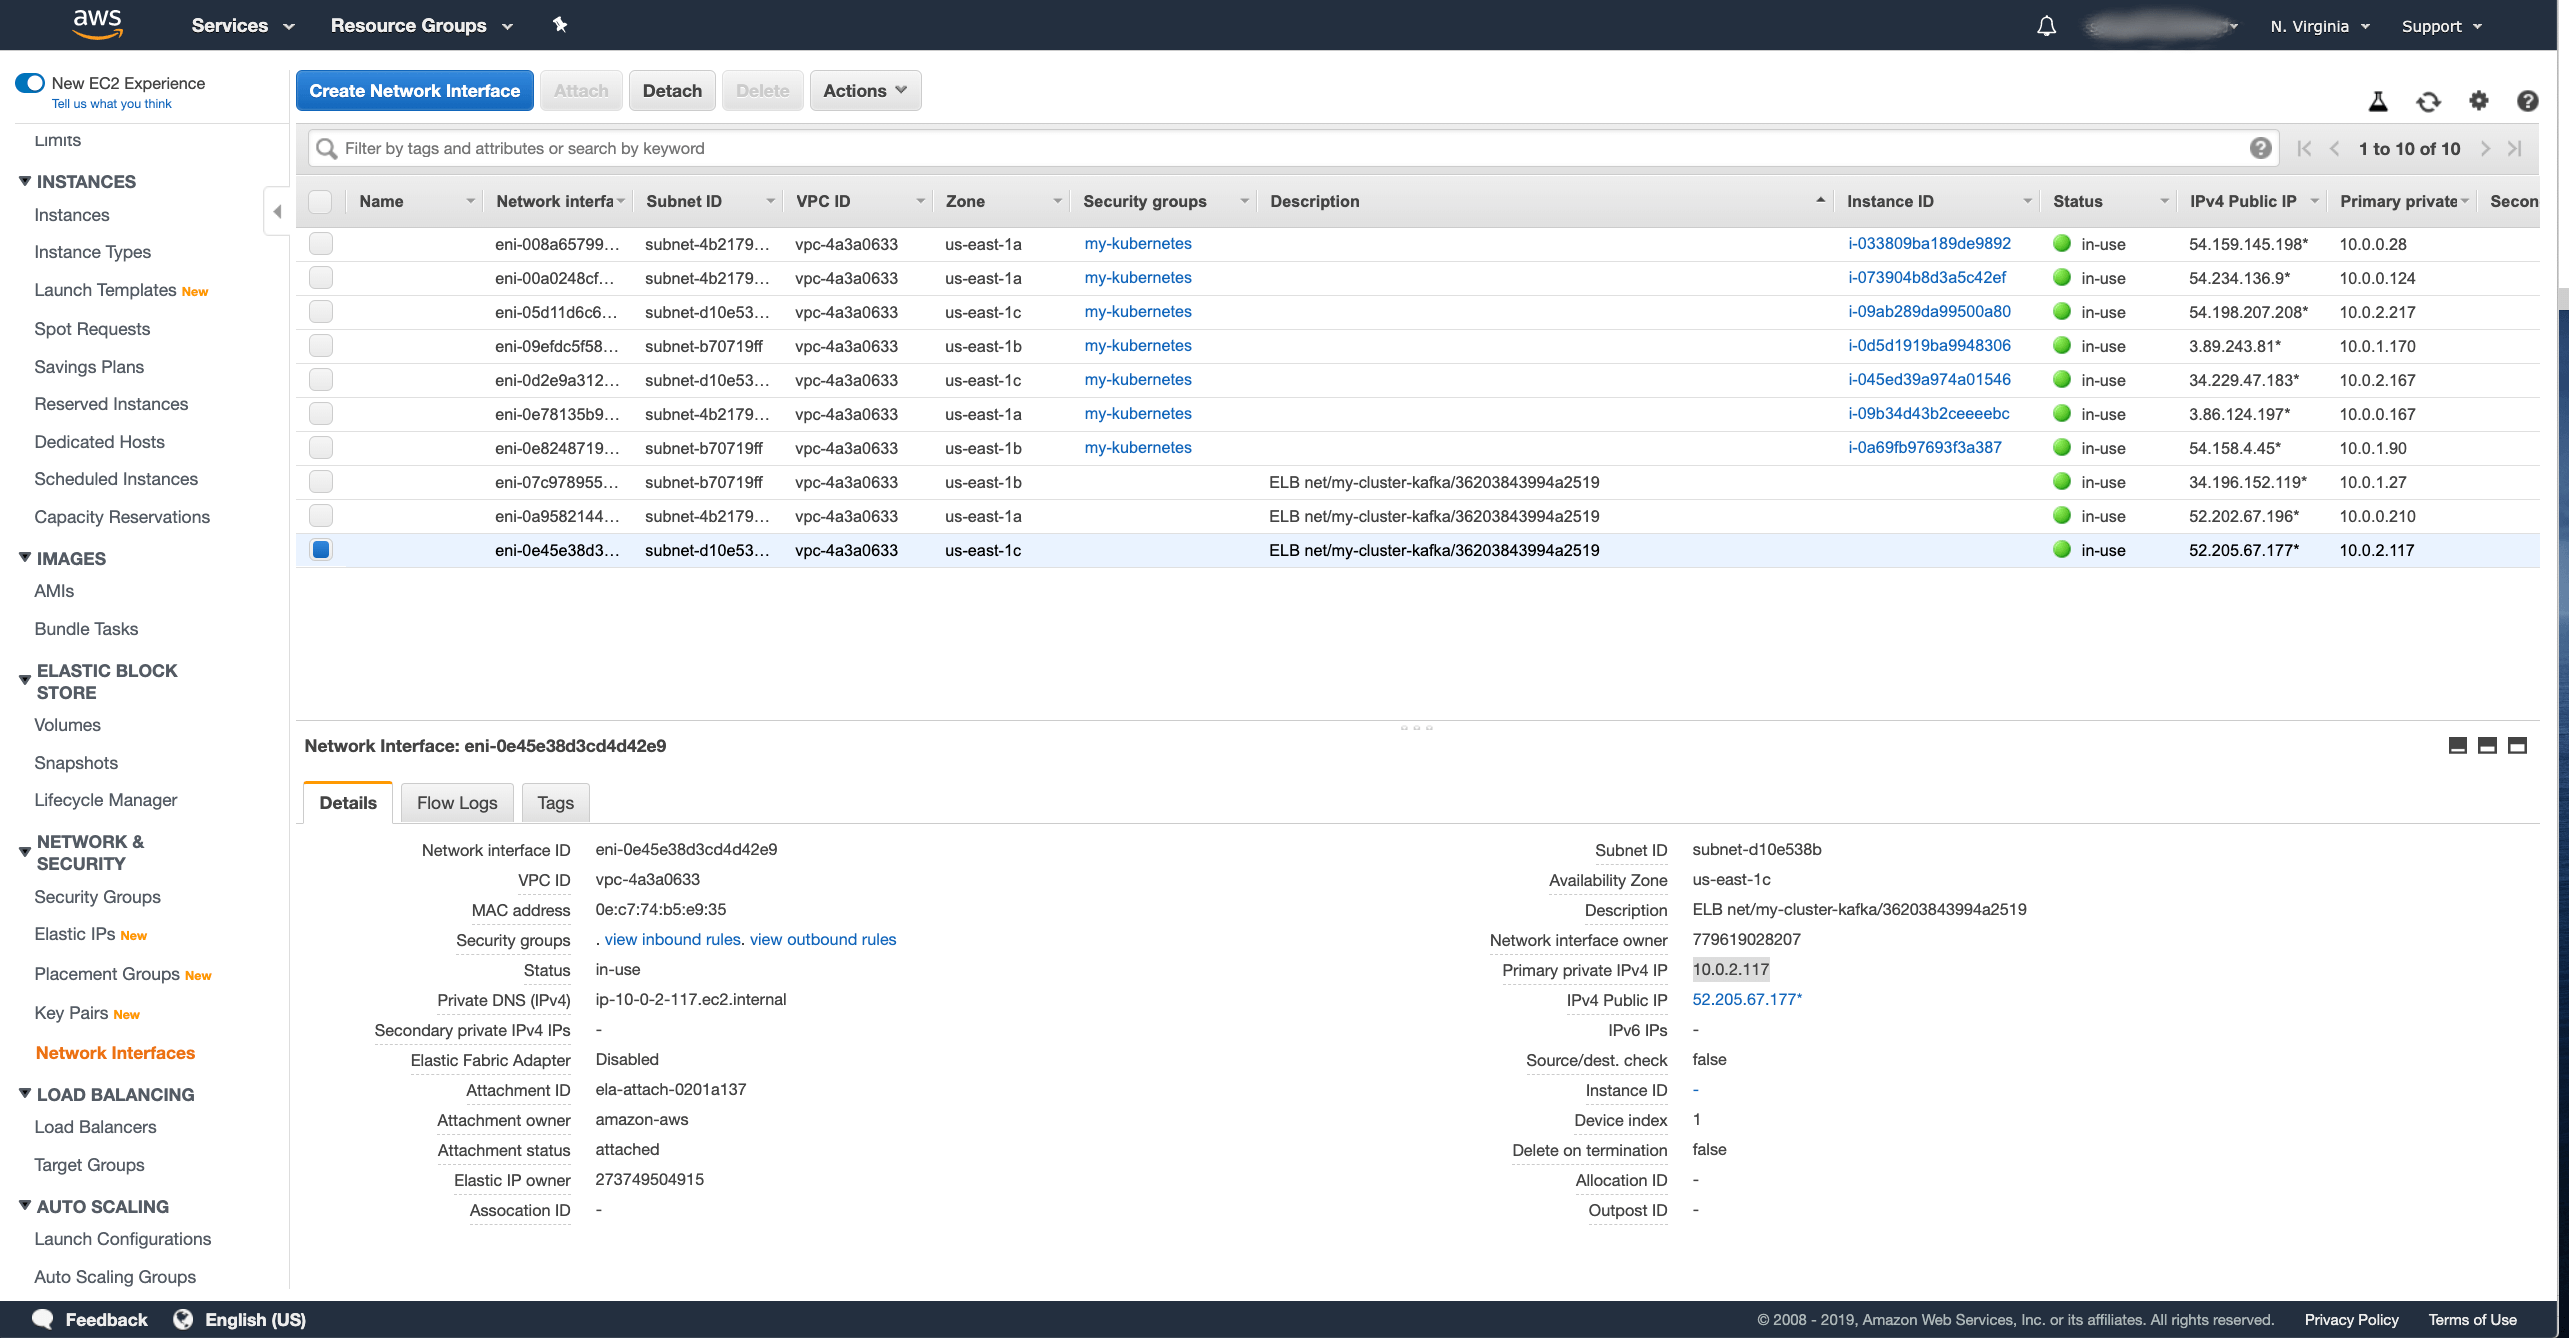Open instance i-033809ba189de9892 link
Image resolution: width=2569 pixels, height=1338 pixels.
[x=1929, y=243]
